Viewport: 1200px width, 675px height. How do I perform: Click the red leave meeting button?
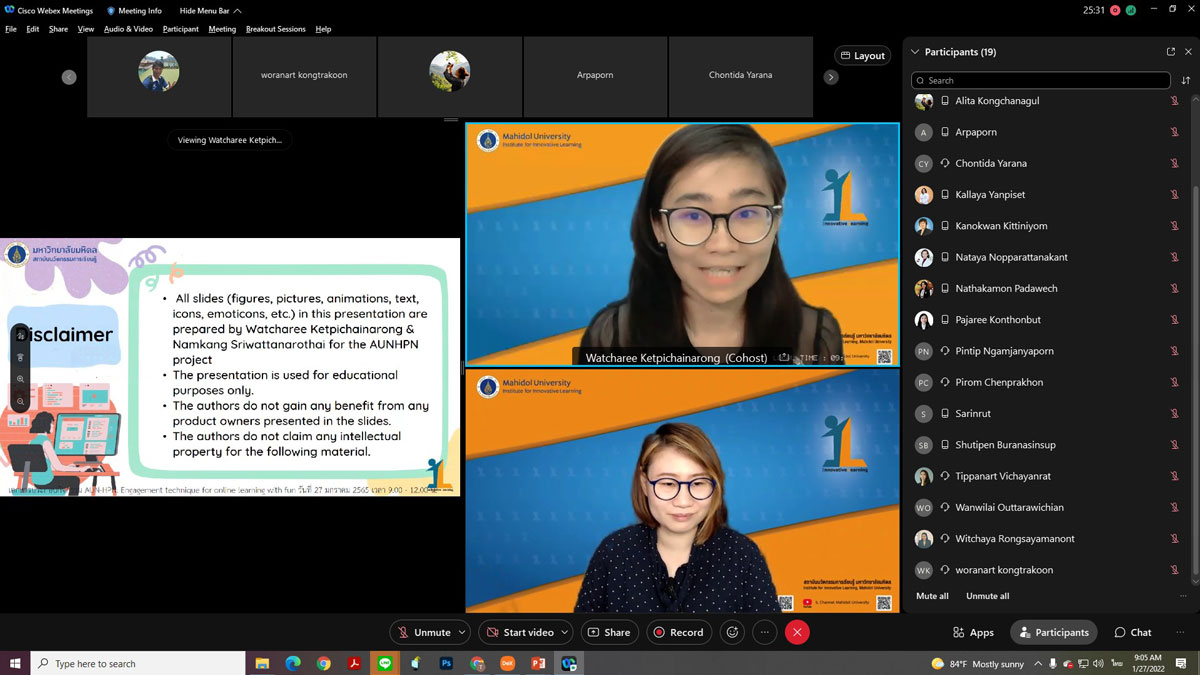(x=797, y=632)
